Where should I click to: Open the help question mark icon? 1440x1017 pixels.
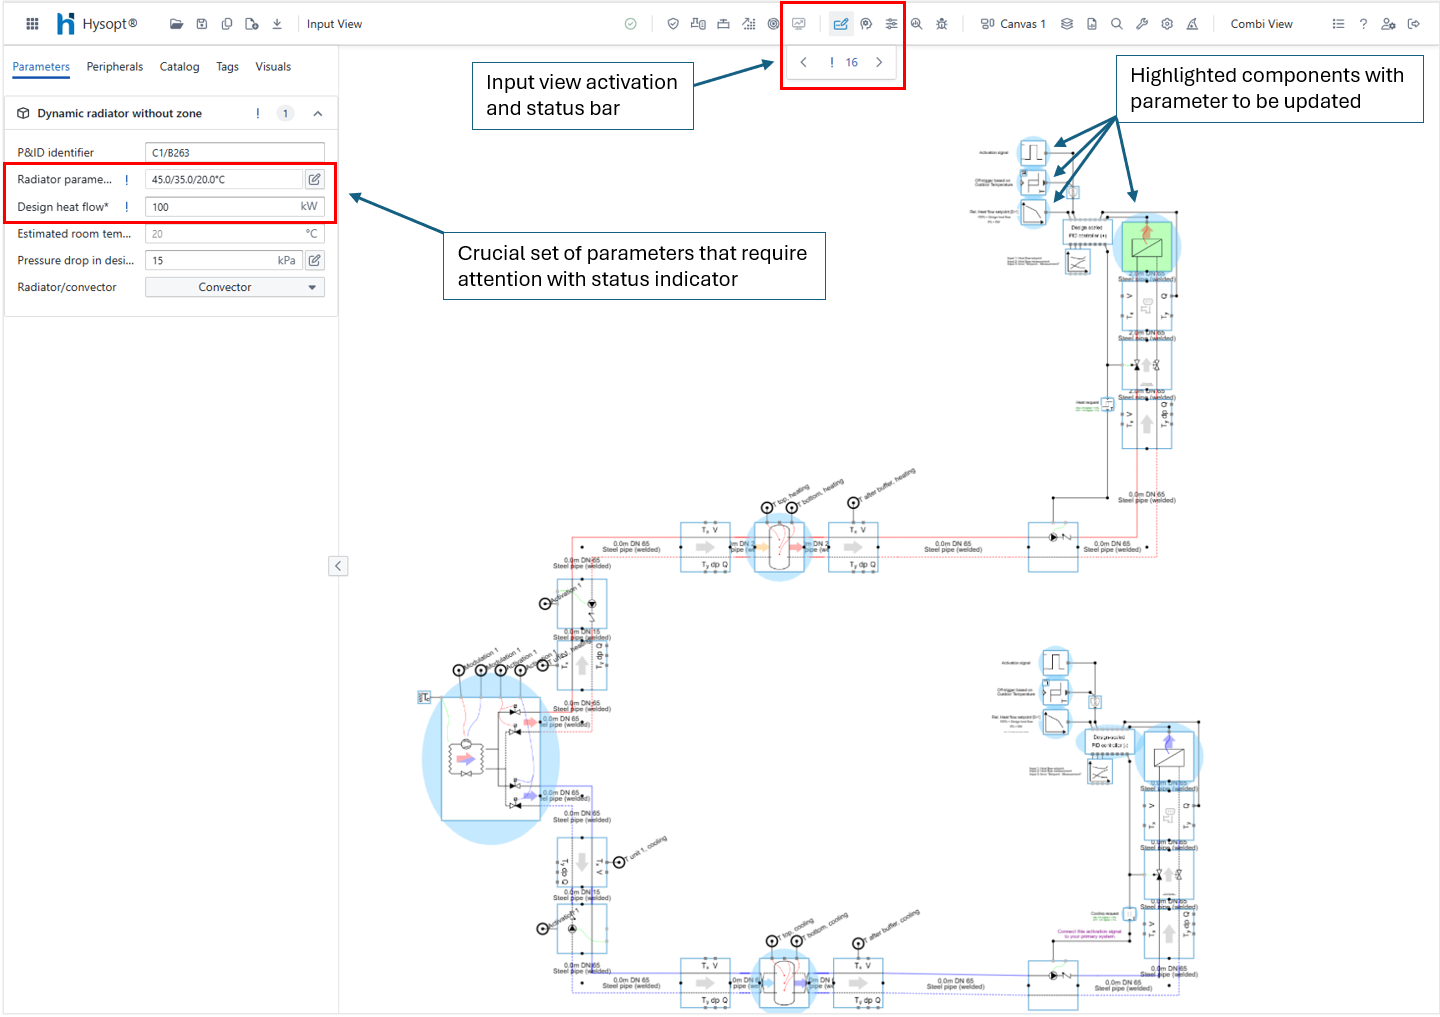click(1363, 24)
